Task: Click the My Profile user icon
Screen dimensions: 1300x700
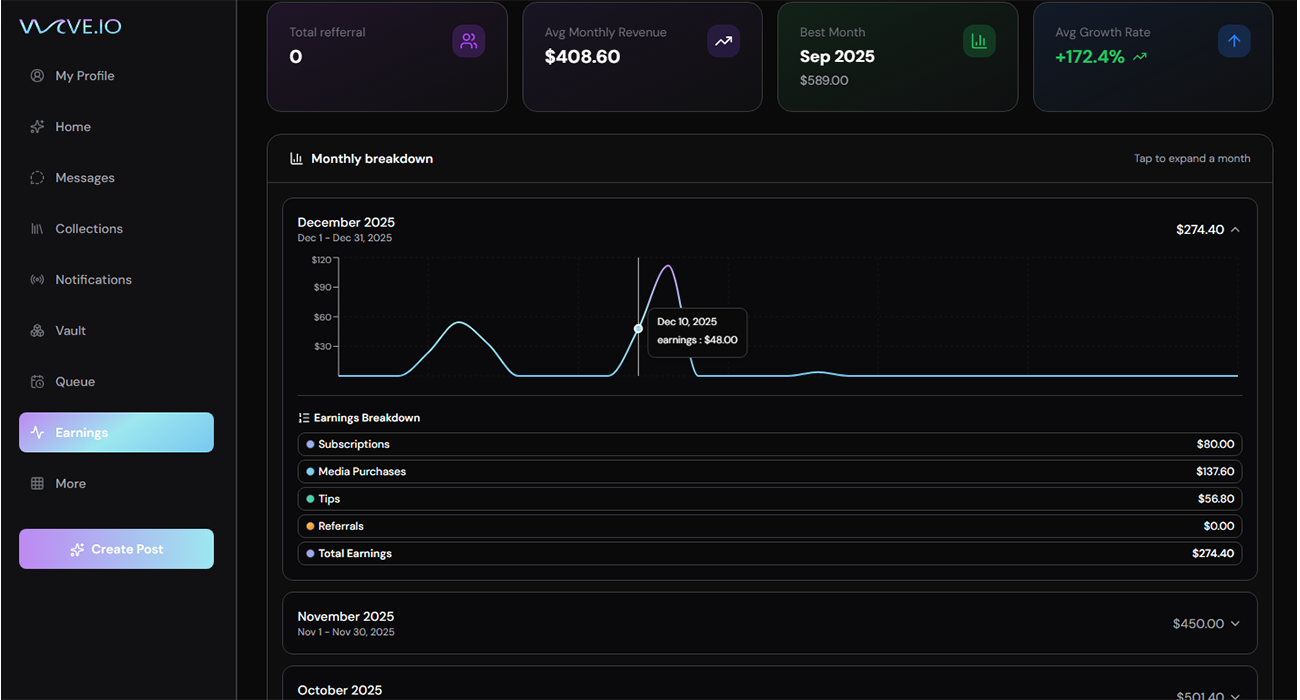Action: coord(37,76)
